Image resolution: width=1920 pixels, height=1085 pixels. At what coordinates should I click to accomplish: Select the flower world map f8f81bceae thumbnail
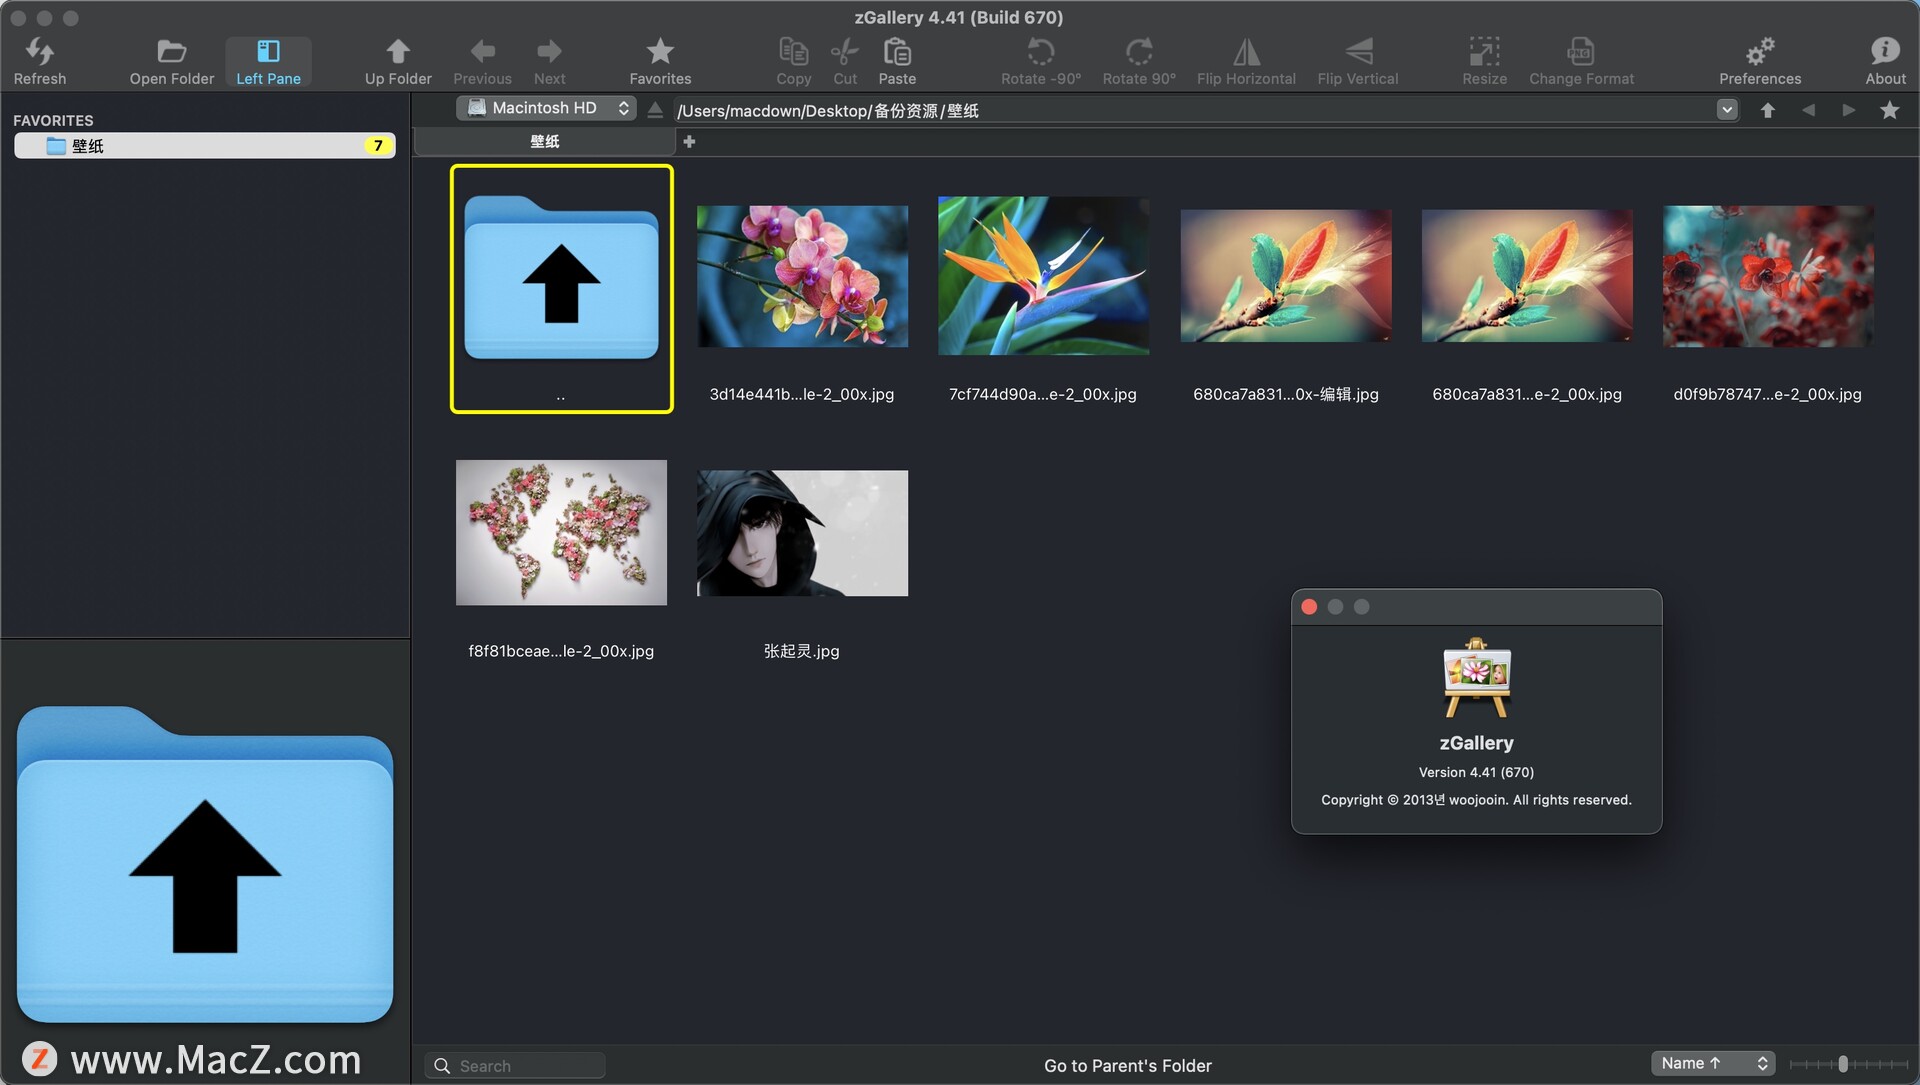pos(561,532)
